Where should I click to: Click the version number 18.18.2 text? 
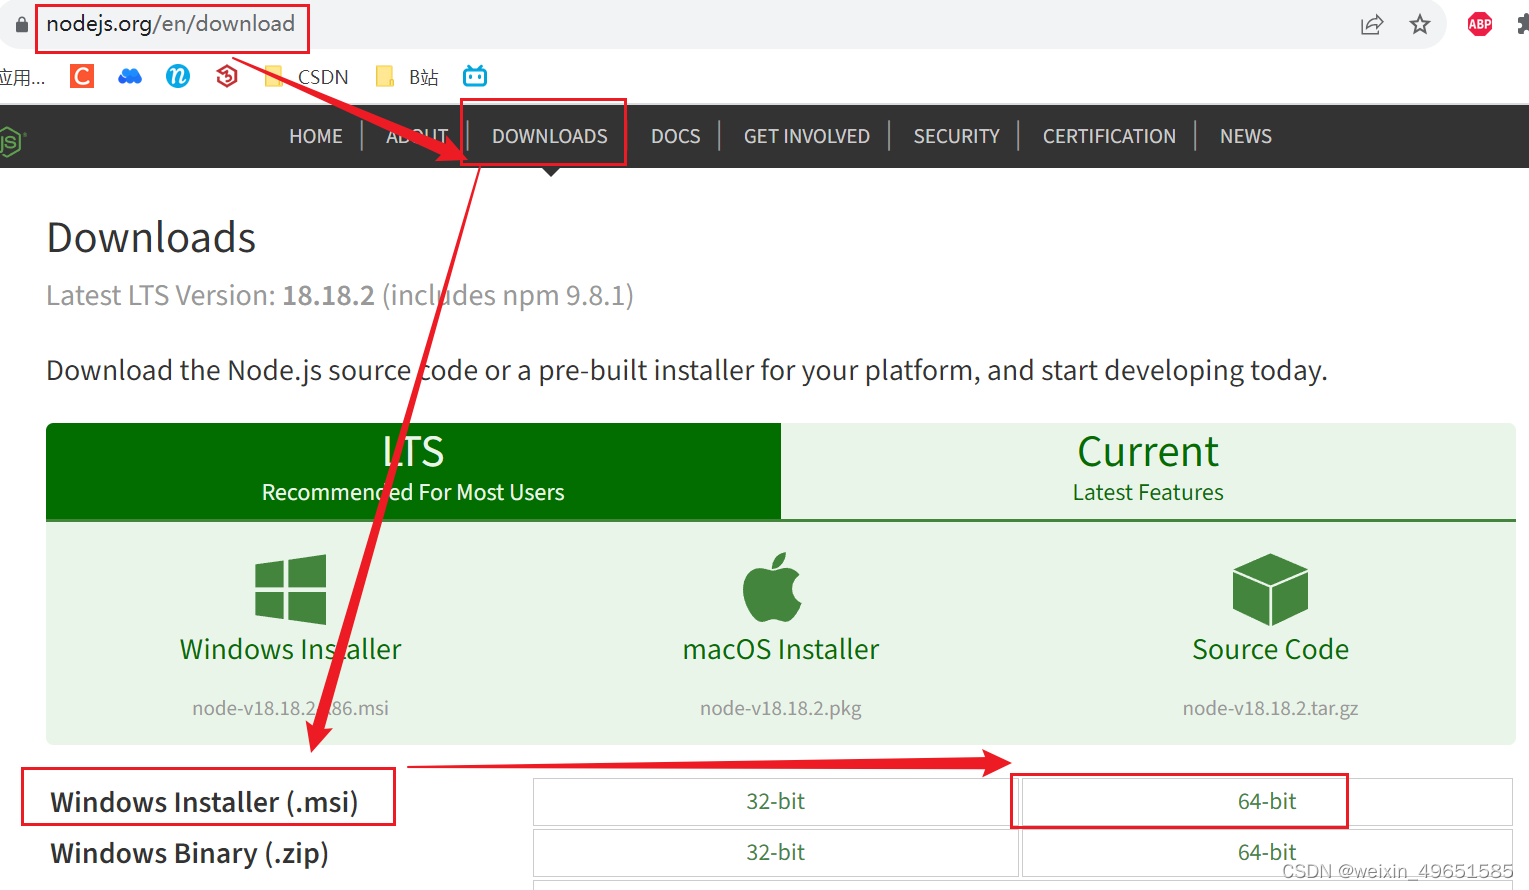328,296
